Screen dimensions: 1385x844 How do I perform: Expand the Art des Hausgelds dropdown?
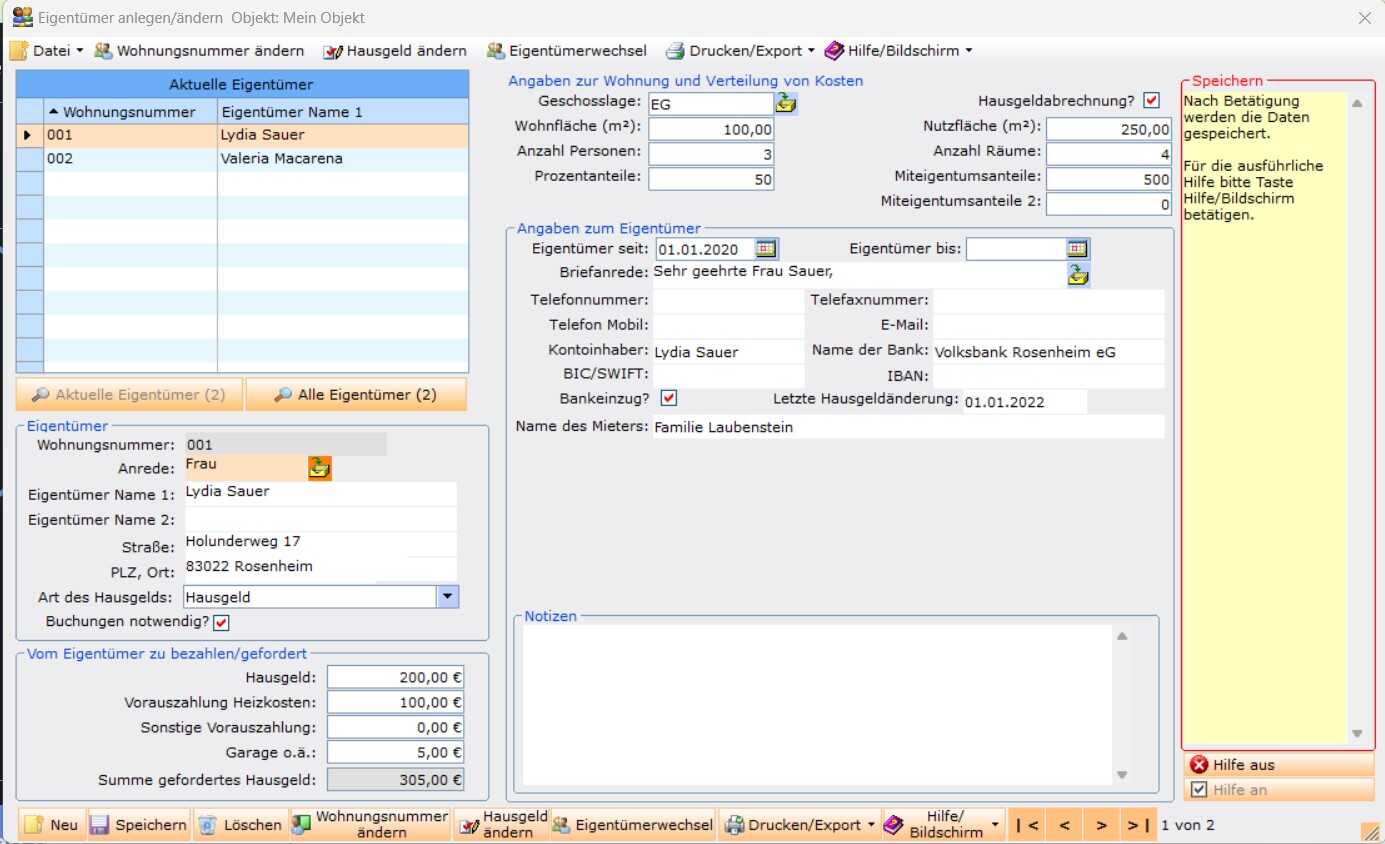pyautogui.click(x=448, y=597)
